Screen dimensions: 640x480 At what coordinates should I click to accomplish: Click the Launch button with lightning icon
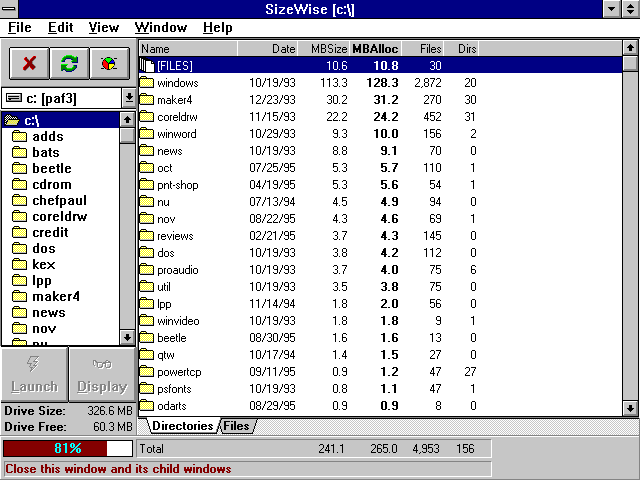tap(33, 375)
